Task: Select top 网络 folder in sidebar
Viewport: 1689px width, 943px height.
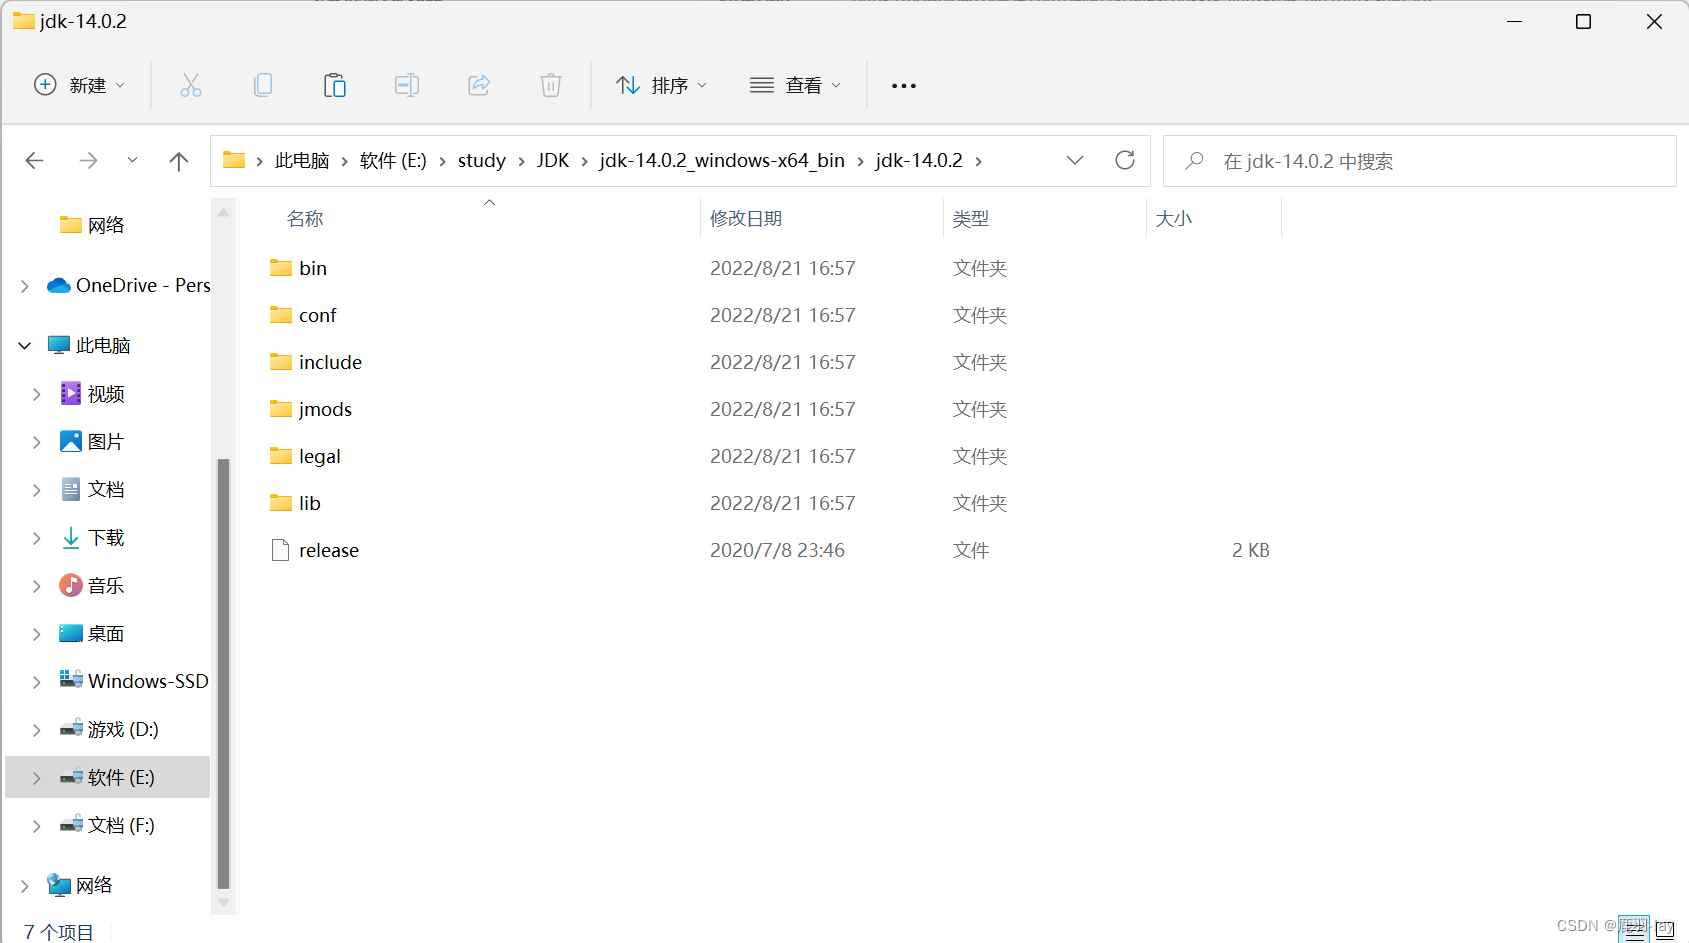Action: click(x=106, y=225)
